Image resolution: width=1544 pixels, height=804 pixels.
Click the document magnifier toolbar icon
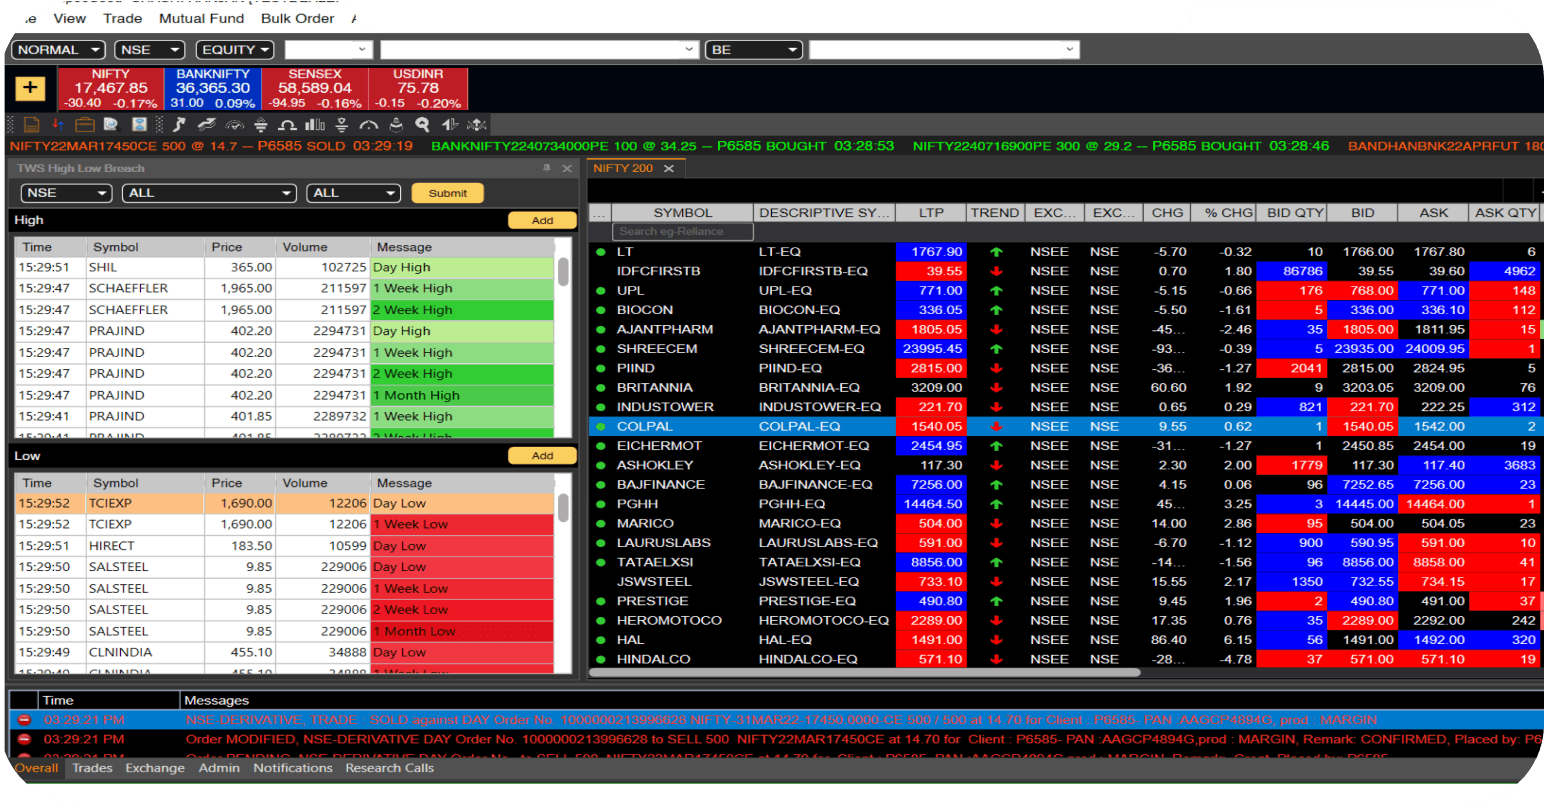(x=112, y=124)
